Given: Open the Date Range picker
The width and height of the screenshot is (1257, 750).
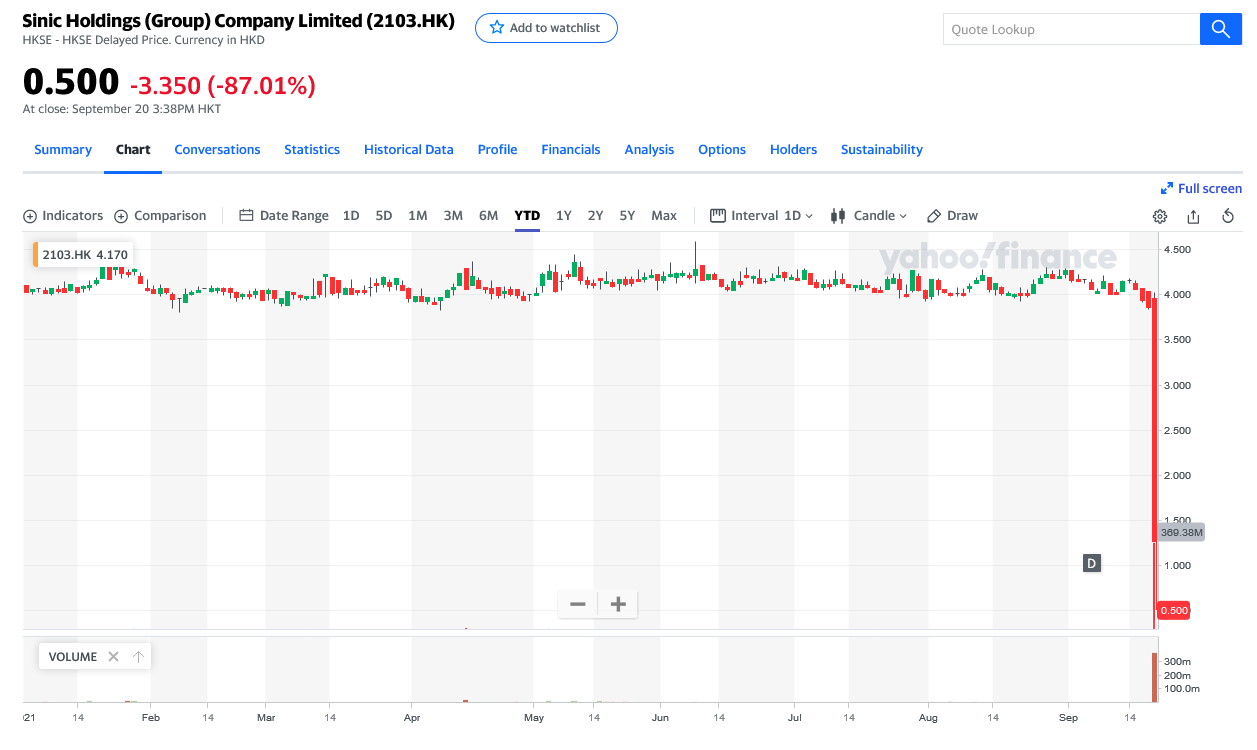Looking at the screenshot, I should [284, 215].
